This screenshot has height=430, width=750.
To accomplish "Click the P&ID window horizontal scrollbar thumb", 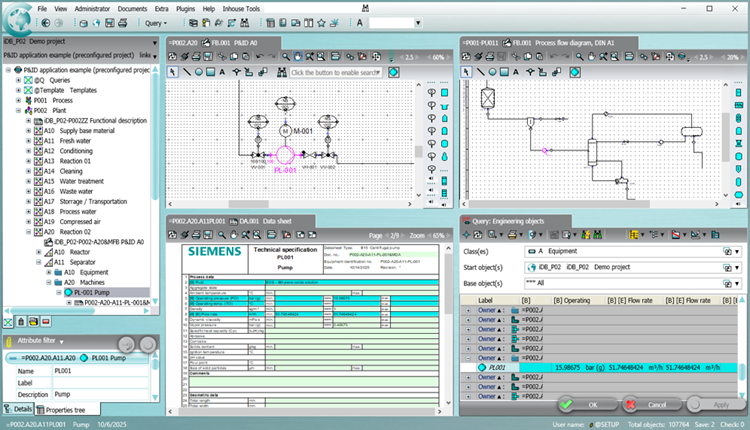I will (x=248, y=204).
